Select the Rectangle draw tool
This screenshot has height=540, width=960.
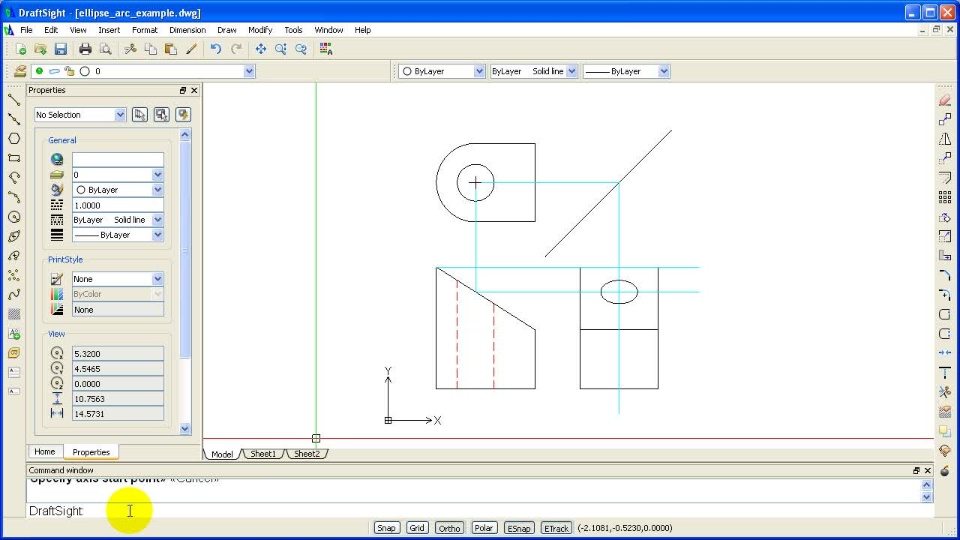pos(14,158)
